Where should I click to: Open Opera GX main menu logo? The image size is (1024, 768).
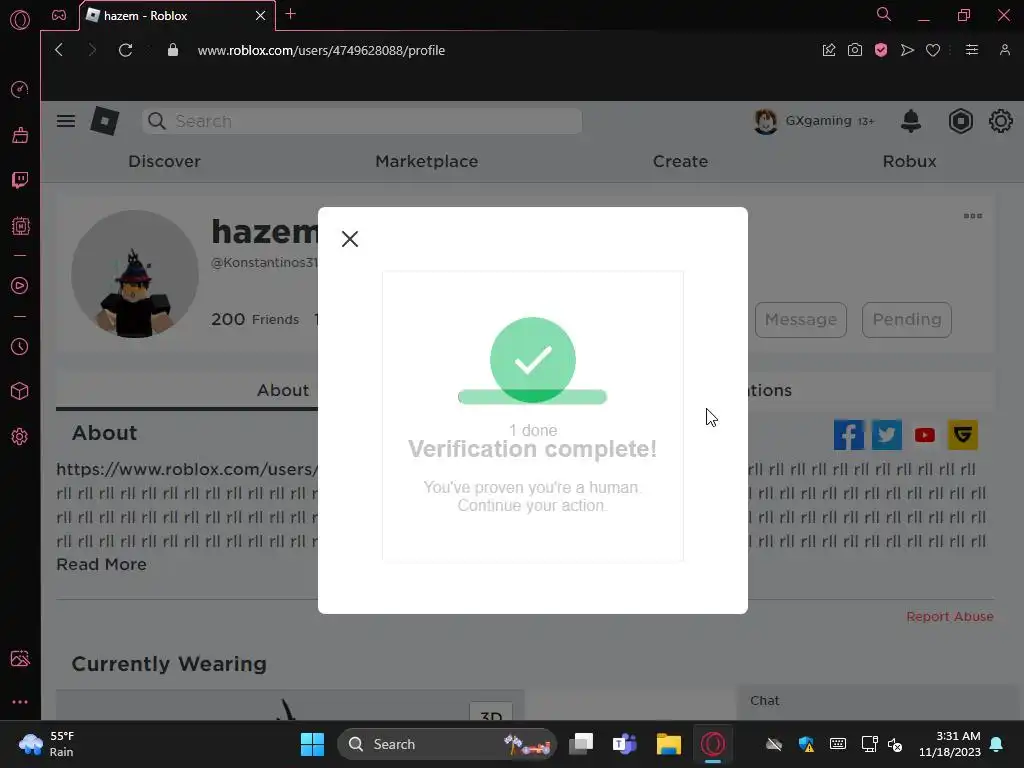pyautogui.click(x=20, y=20)
